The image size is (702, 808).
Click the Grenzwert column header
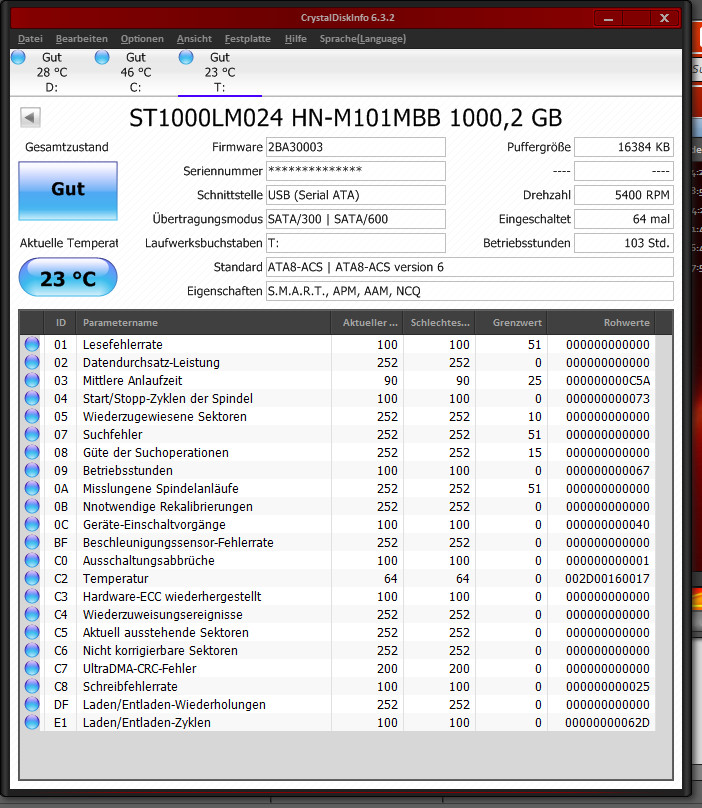511,323
